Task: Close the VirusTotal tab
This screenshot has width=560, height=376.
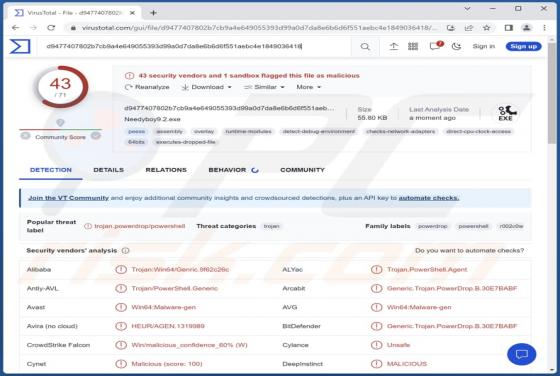Action: click(x=132, y=13)
